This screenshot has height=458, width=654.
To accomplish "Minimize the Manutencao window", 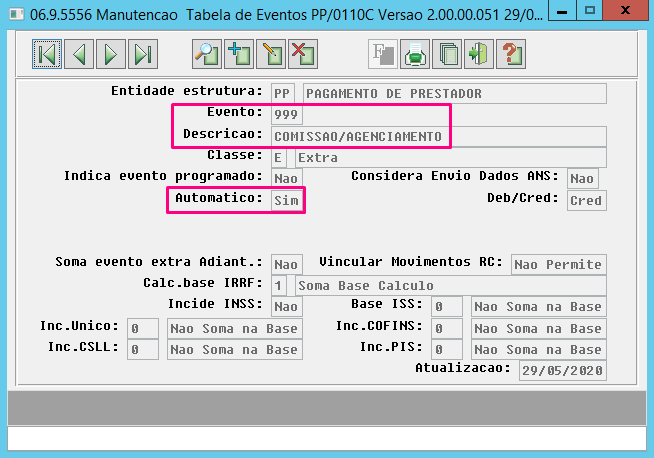I will (562, 11).
